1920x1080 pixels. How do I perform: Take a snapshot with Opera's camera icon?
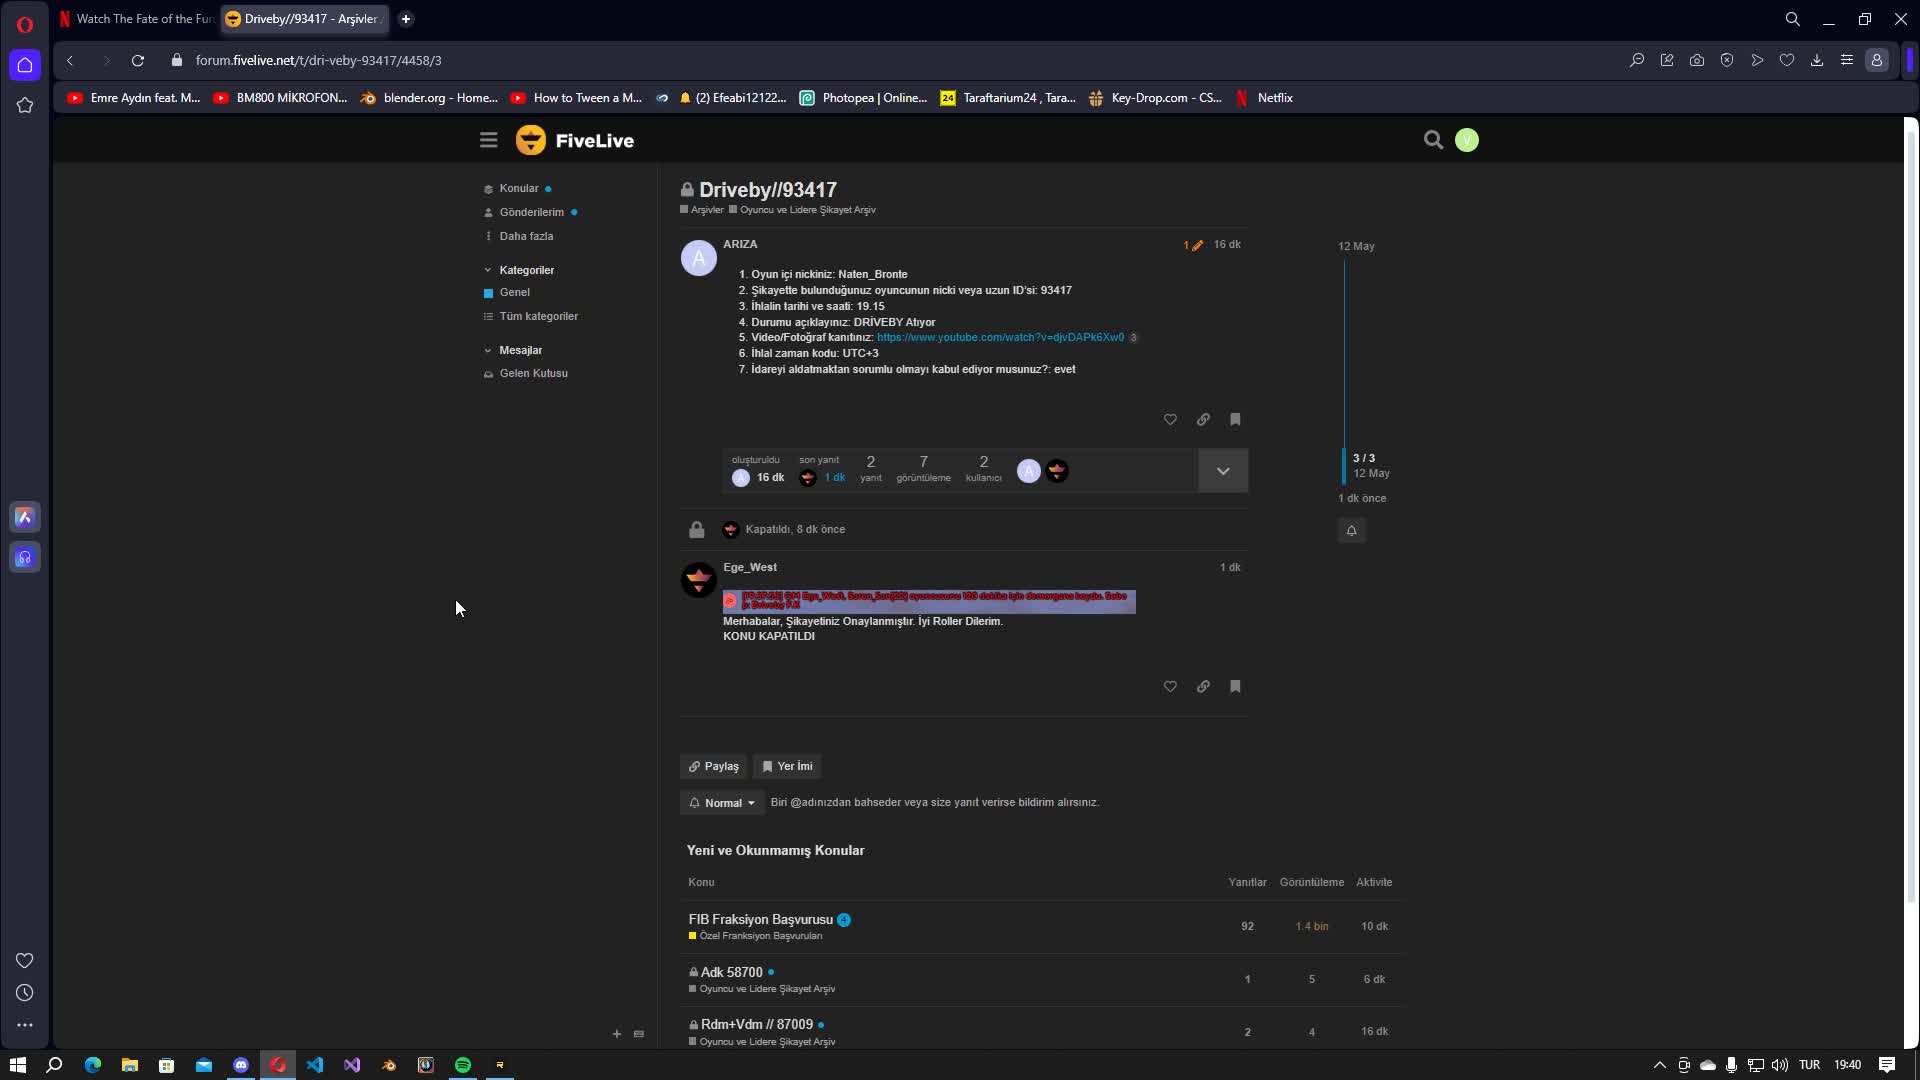1697,60
